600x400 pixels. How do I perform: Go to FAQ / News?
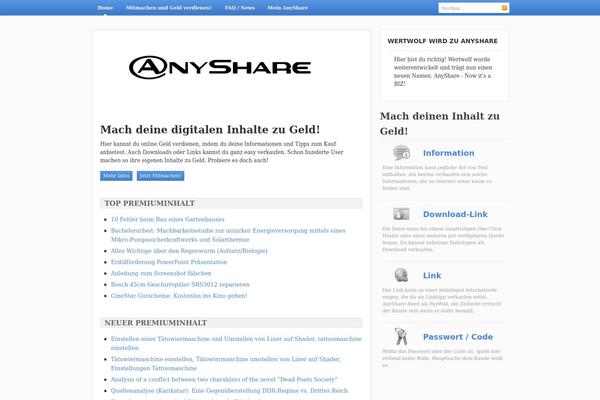pyautogui.click(x=240, y=8)
